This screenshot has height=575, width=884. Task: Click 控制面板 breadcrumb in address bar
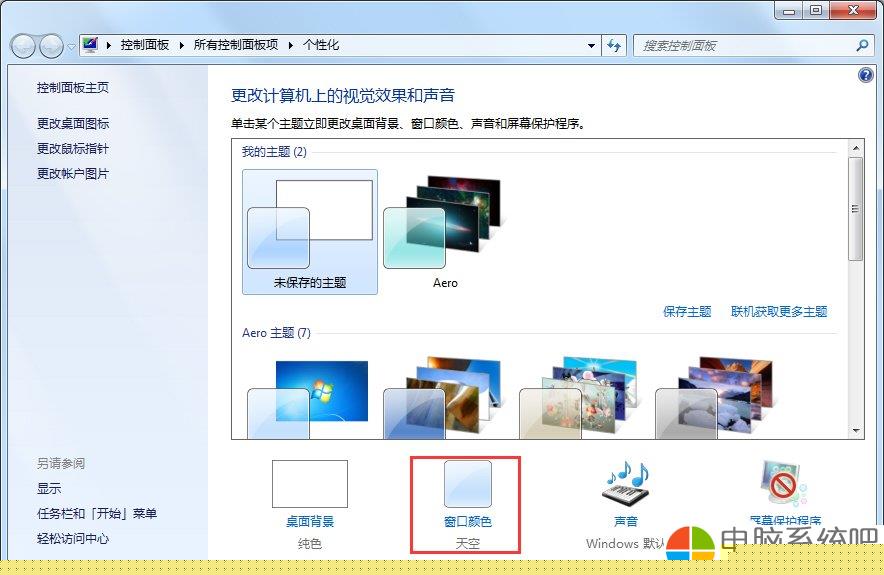[145, 45]
